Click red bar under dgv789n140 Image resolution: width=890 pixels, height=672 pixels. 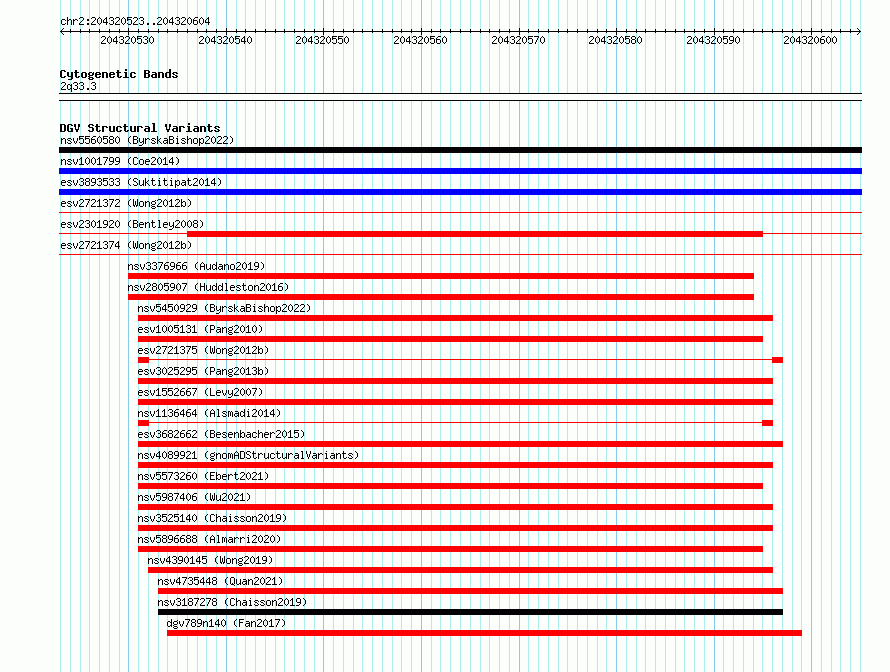tap(484, 633)
